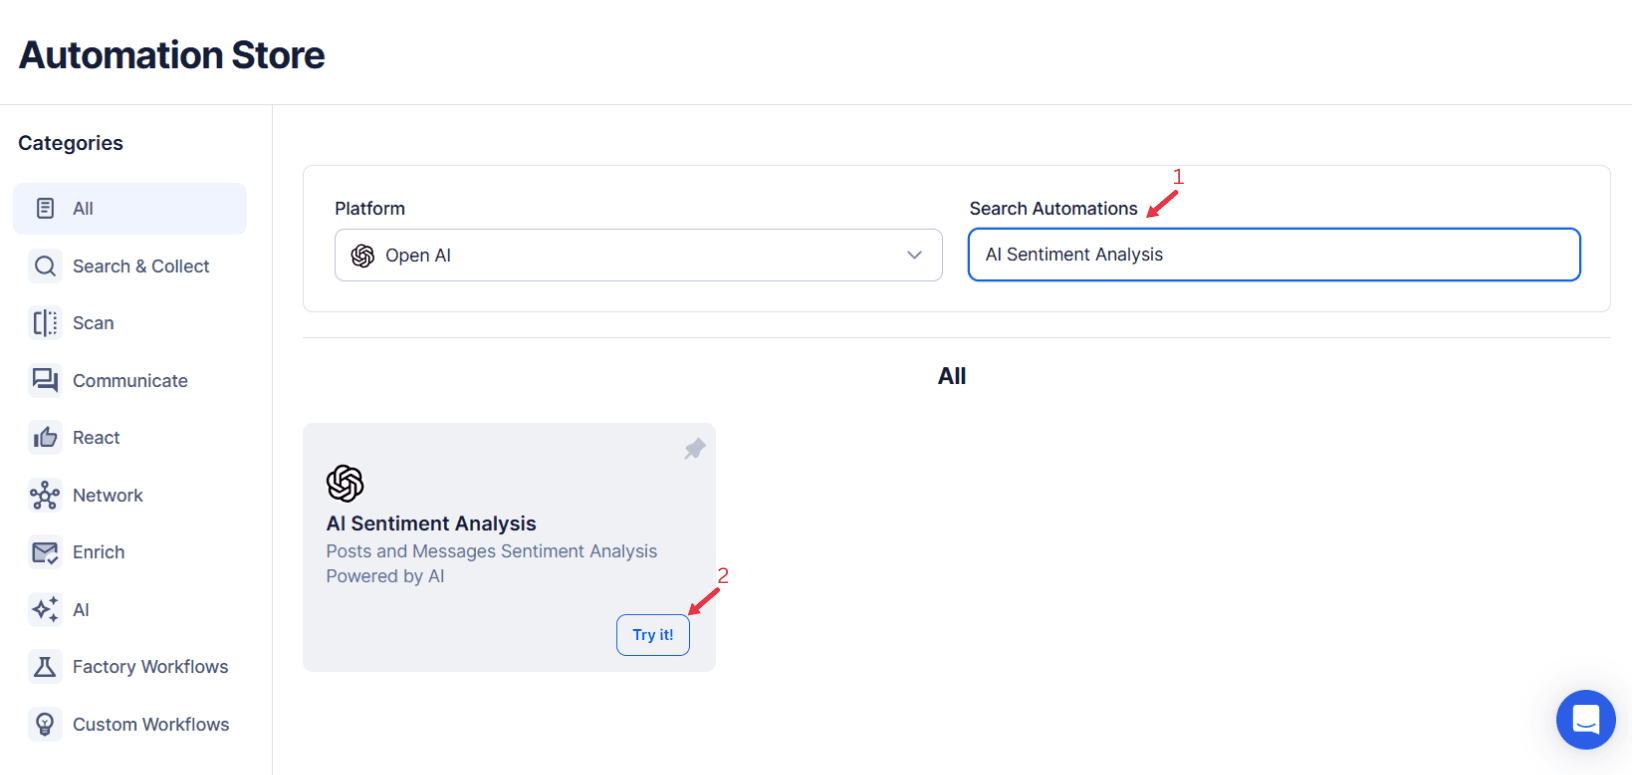Click the Custom Workflows lightbulb icon
The image size is (1632, 775).
[x=45, y=724]
